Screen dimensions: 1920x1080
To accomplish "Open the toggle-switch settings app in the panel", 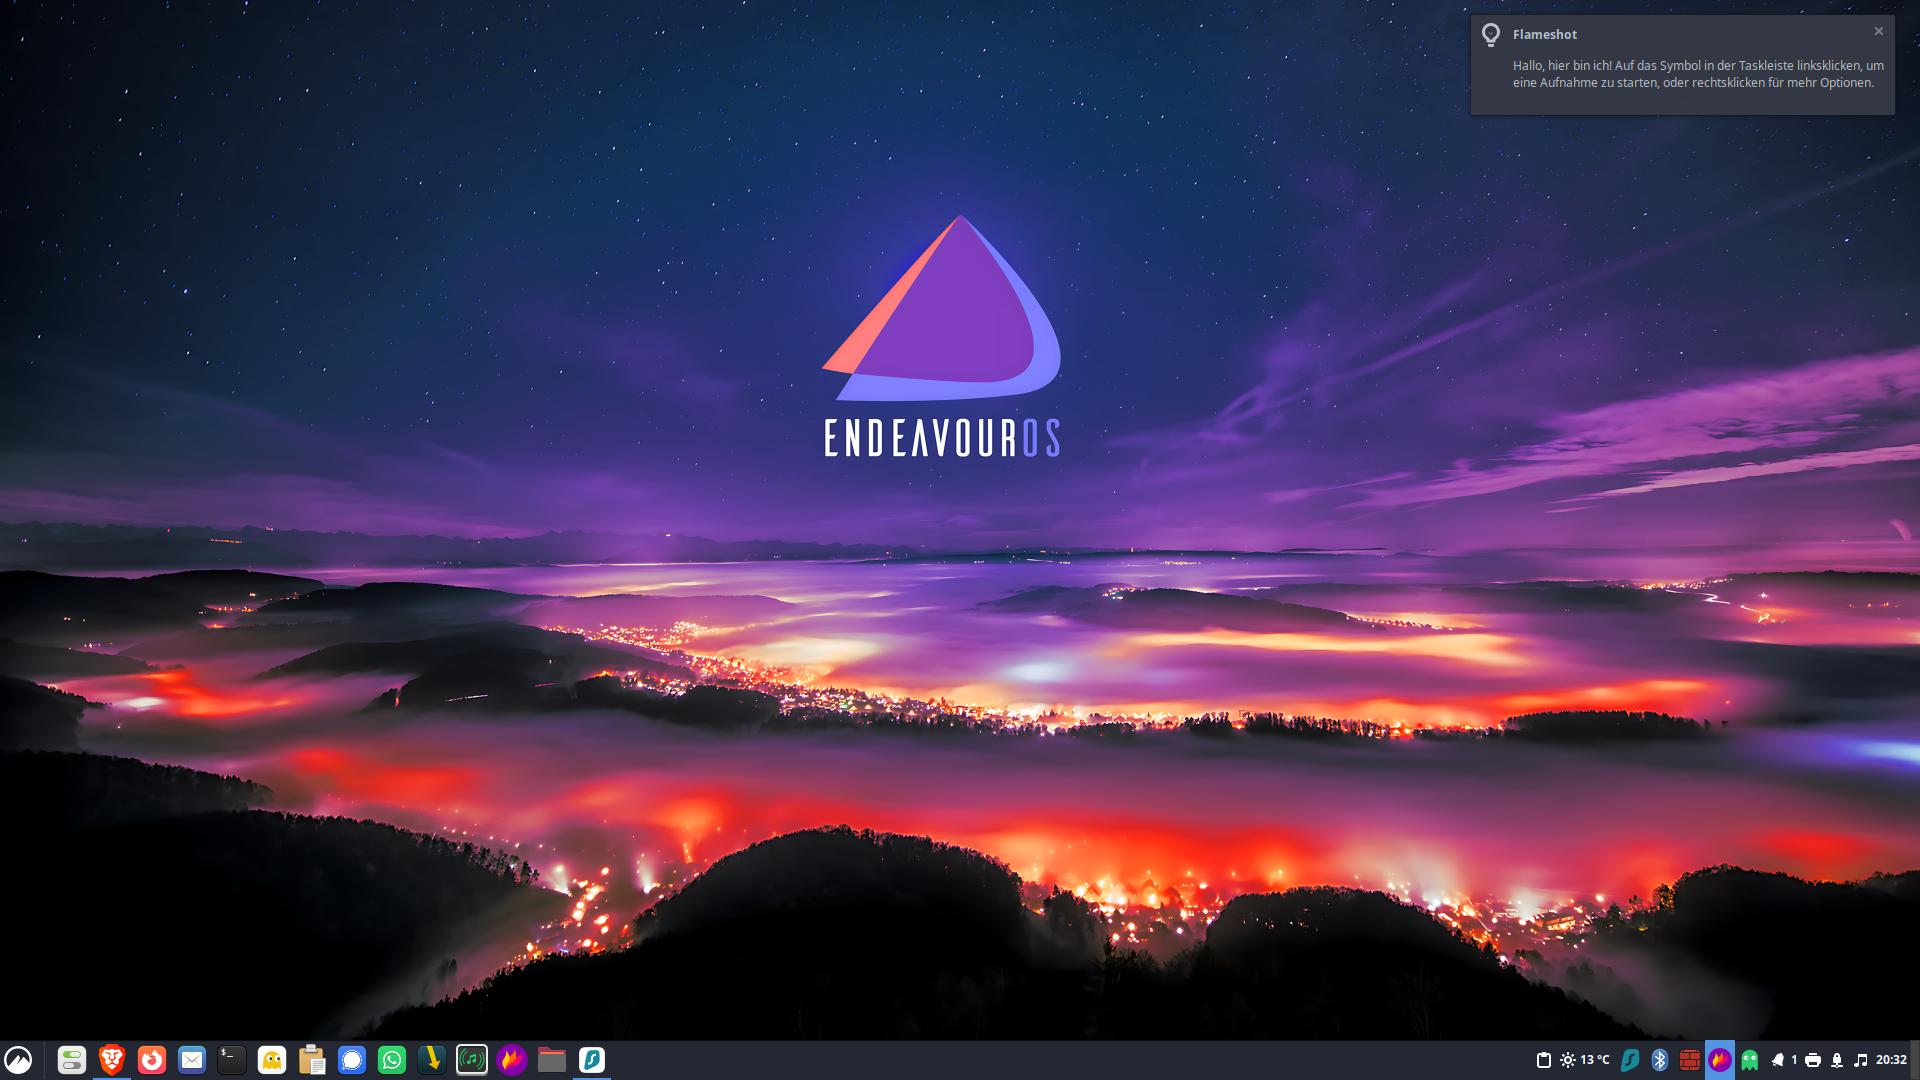I will pyautogui.click(x=72, y=1060).
